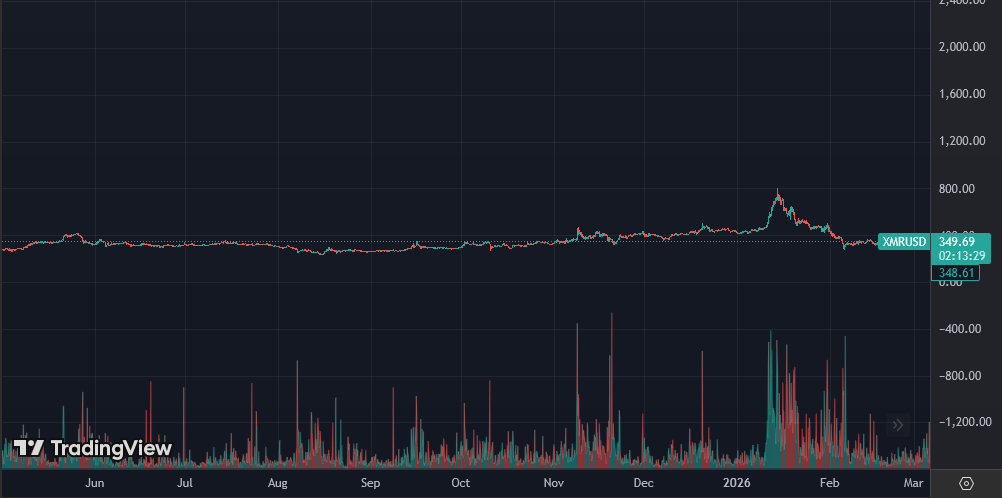Click the 349.69 current price label
This screenshot has height=498, width=1002.
pos(957,242)
